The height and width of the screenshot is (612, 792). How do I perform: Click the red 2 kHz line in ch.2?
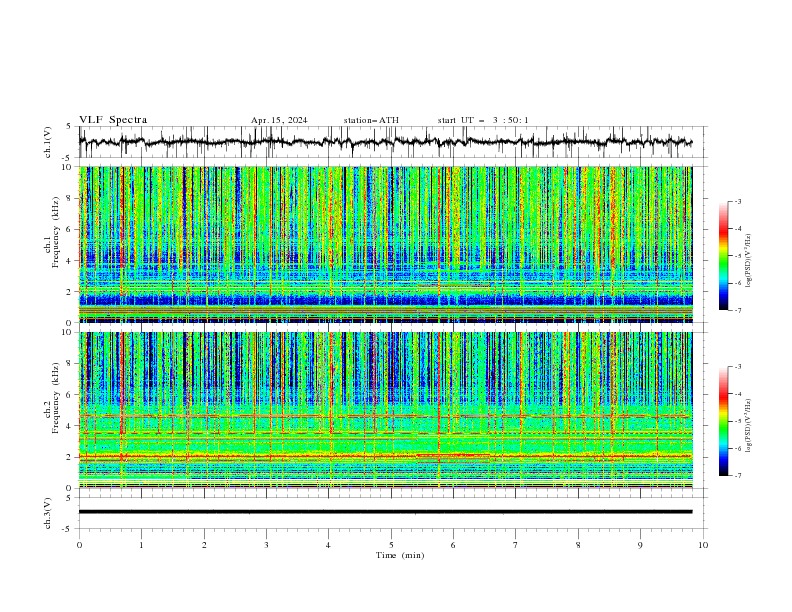(386, 456)
